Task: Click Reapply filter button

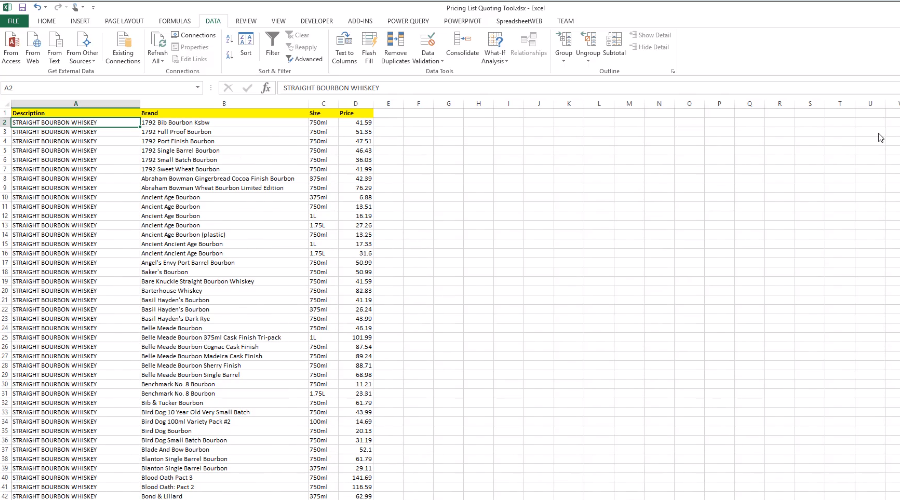Action: click(301, 47)
